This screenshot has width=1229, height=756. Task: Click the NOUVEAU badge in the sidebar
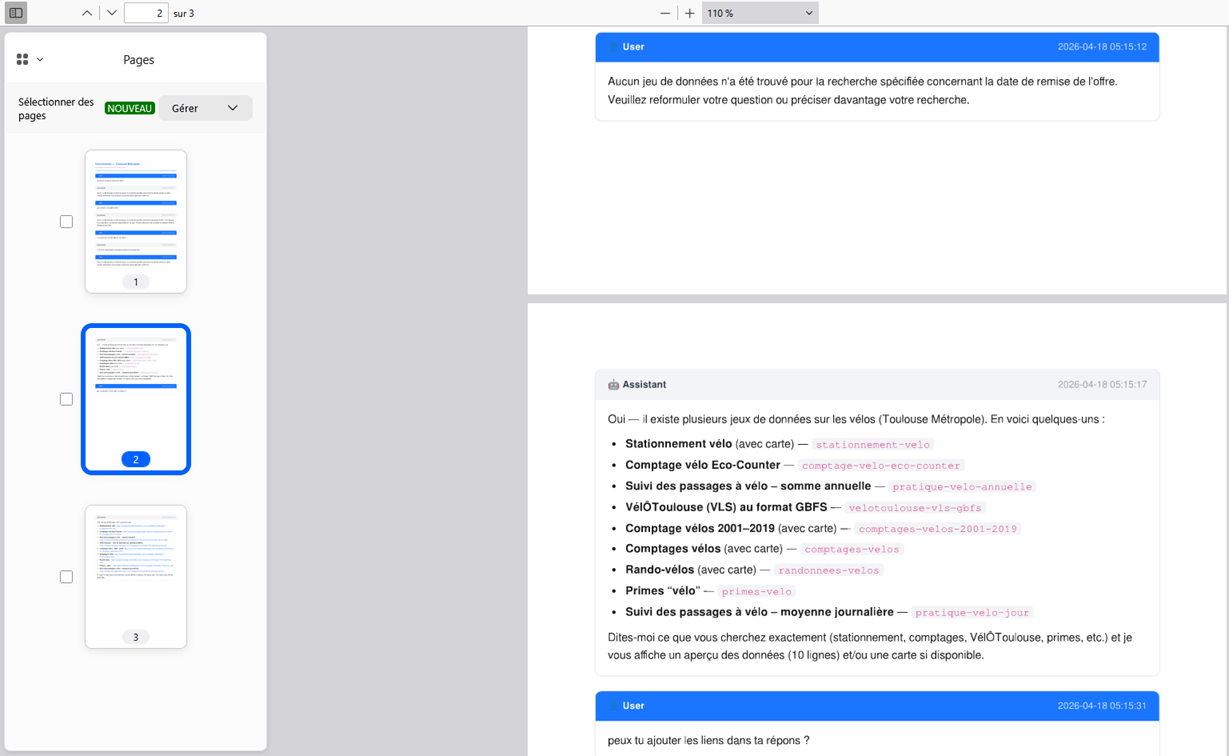point(130,108)
